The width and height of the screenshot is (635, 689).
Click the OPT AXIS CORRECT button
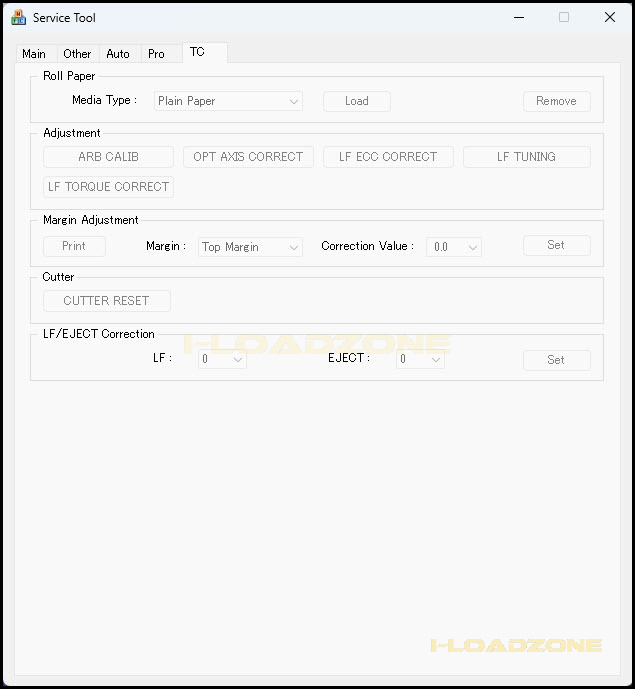click(248, 157)
